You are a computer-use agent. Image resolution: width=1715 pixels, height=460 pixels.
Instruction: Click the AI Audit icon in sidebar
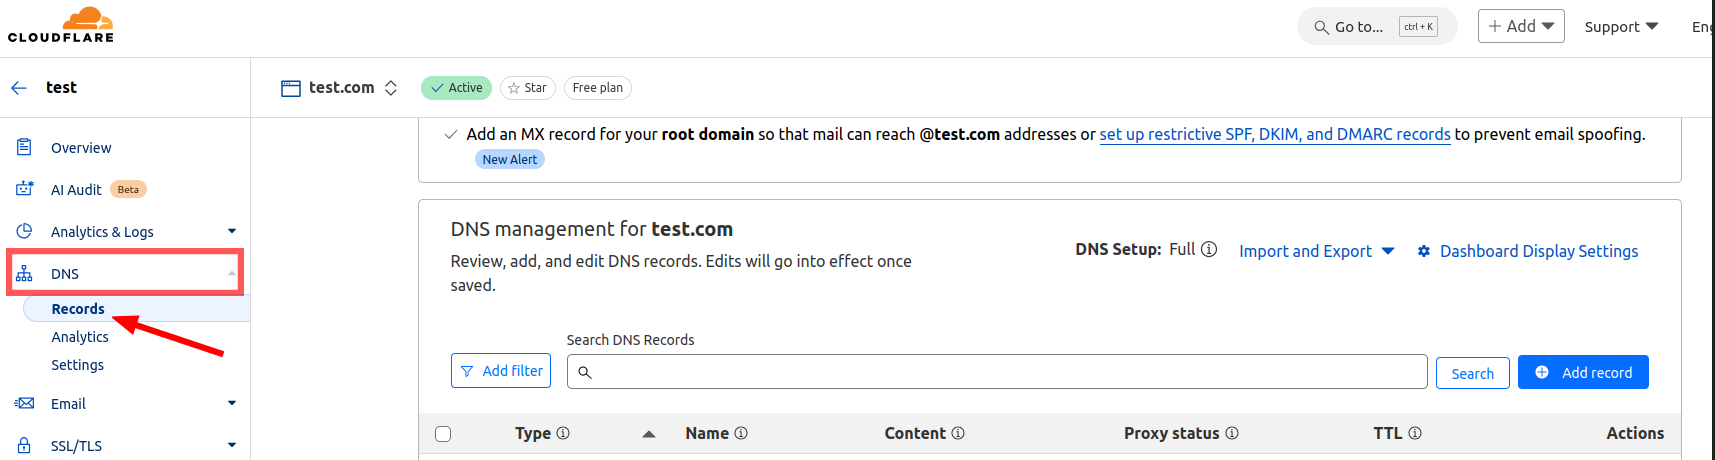click(24, 189)
